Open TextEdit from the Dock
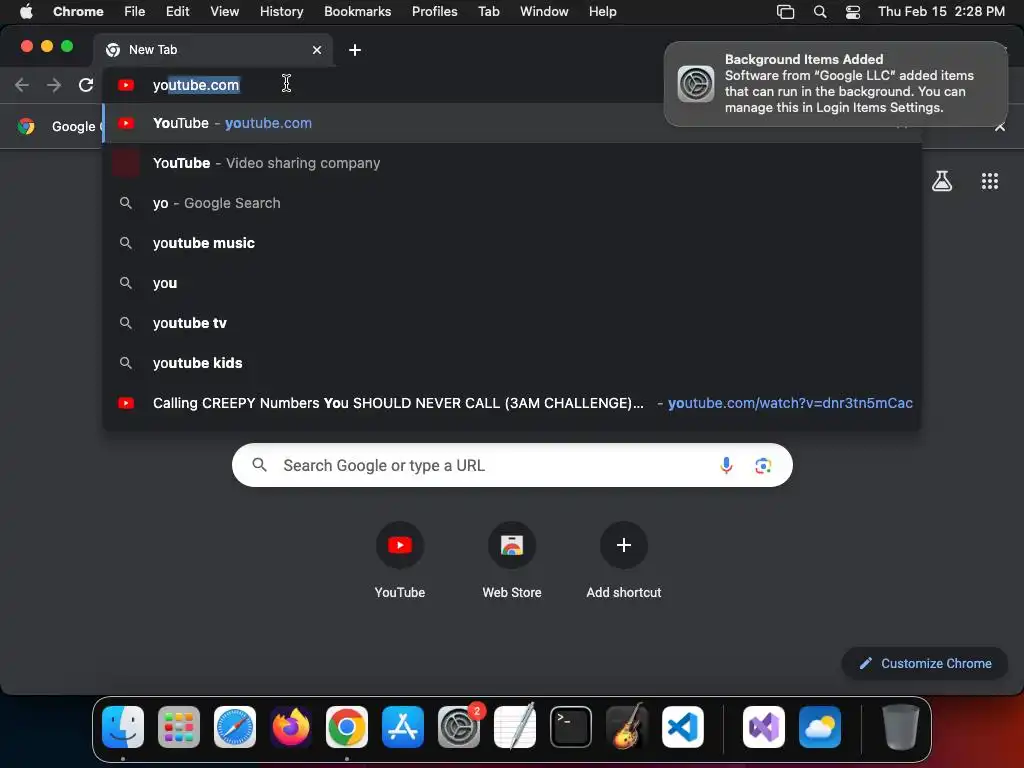The height and width of the screenshot is (768, 1024). 515,727
